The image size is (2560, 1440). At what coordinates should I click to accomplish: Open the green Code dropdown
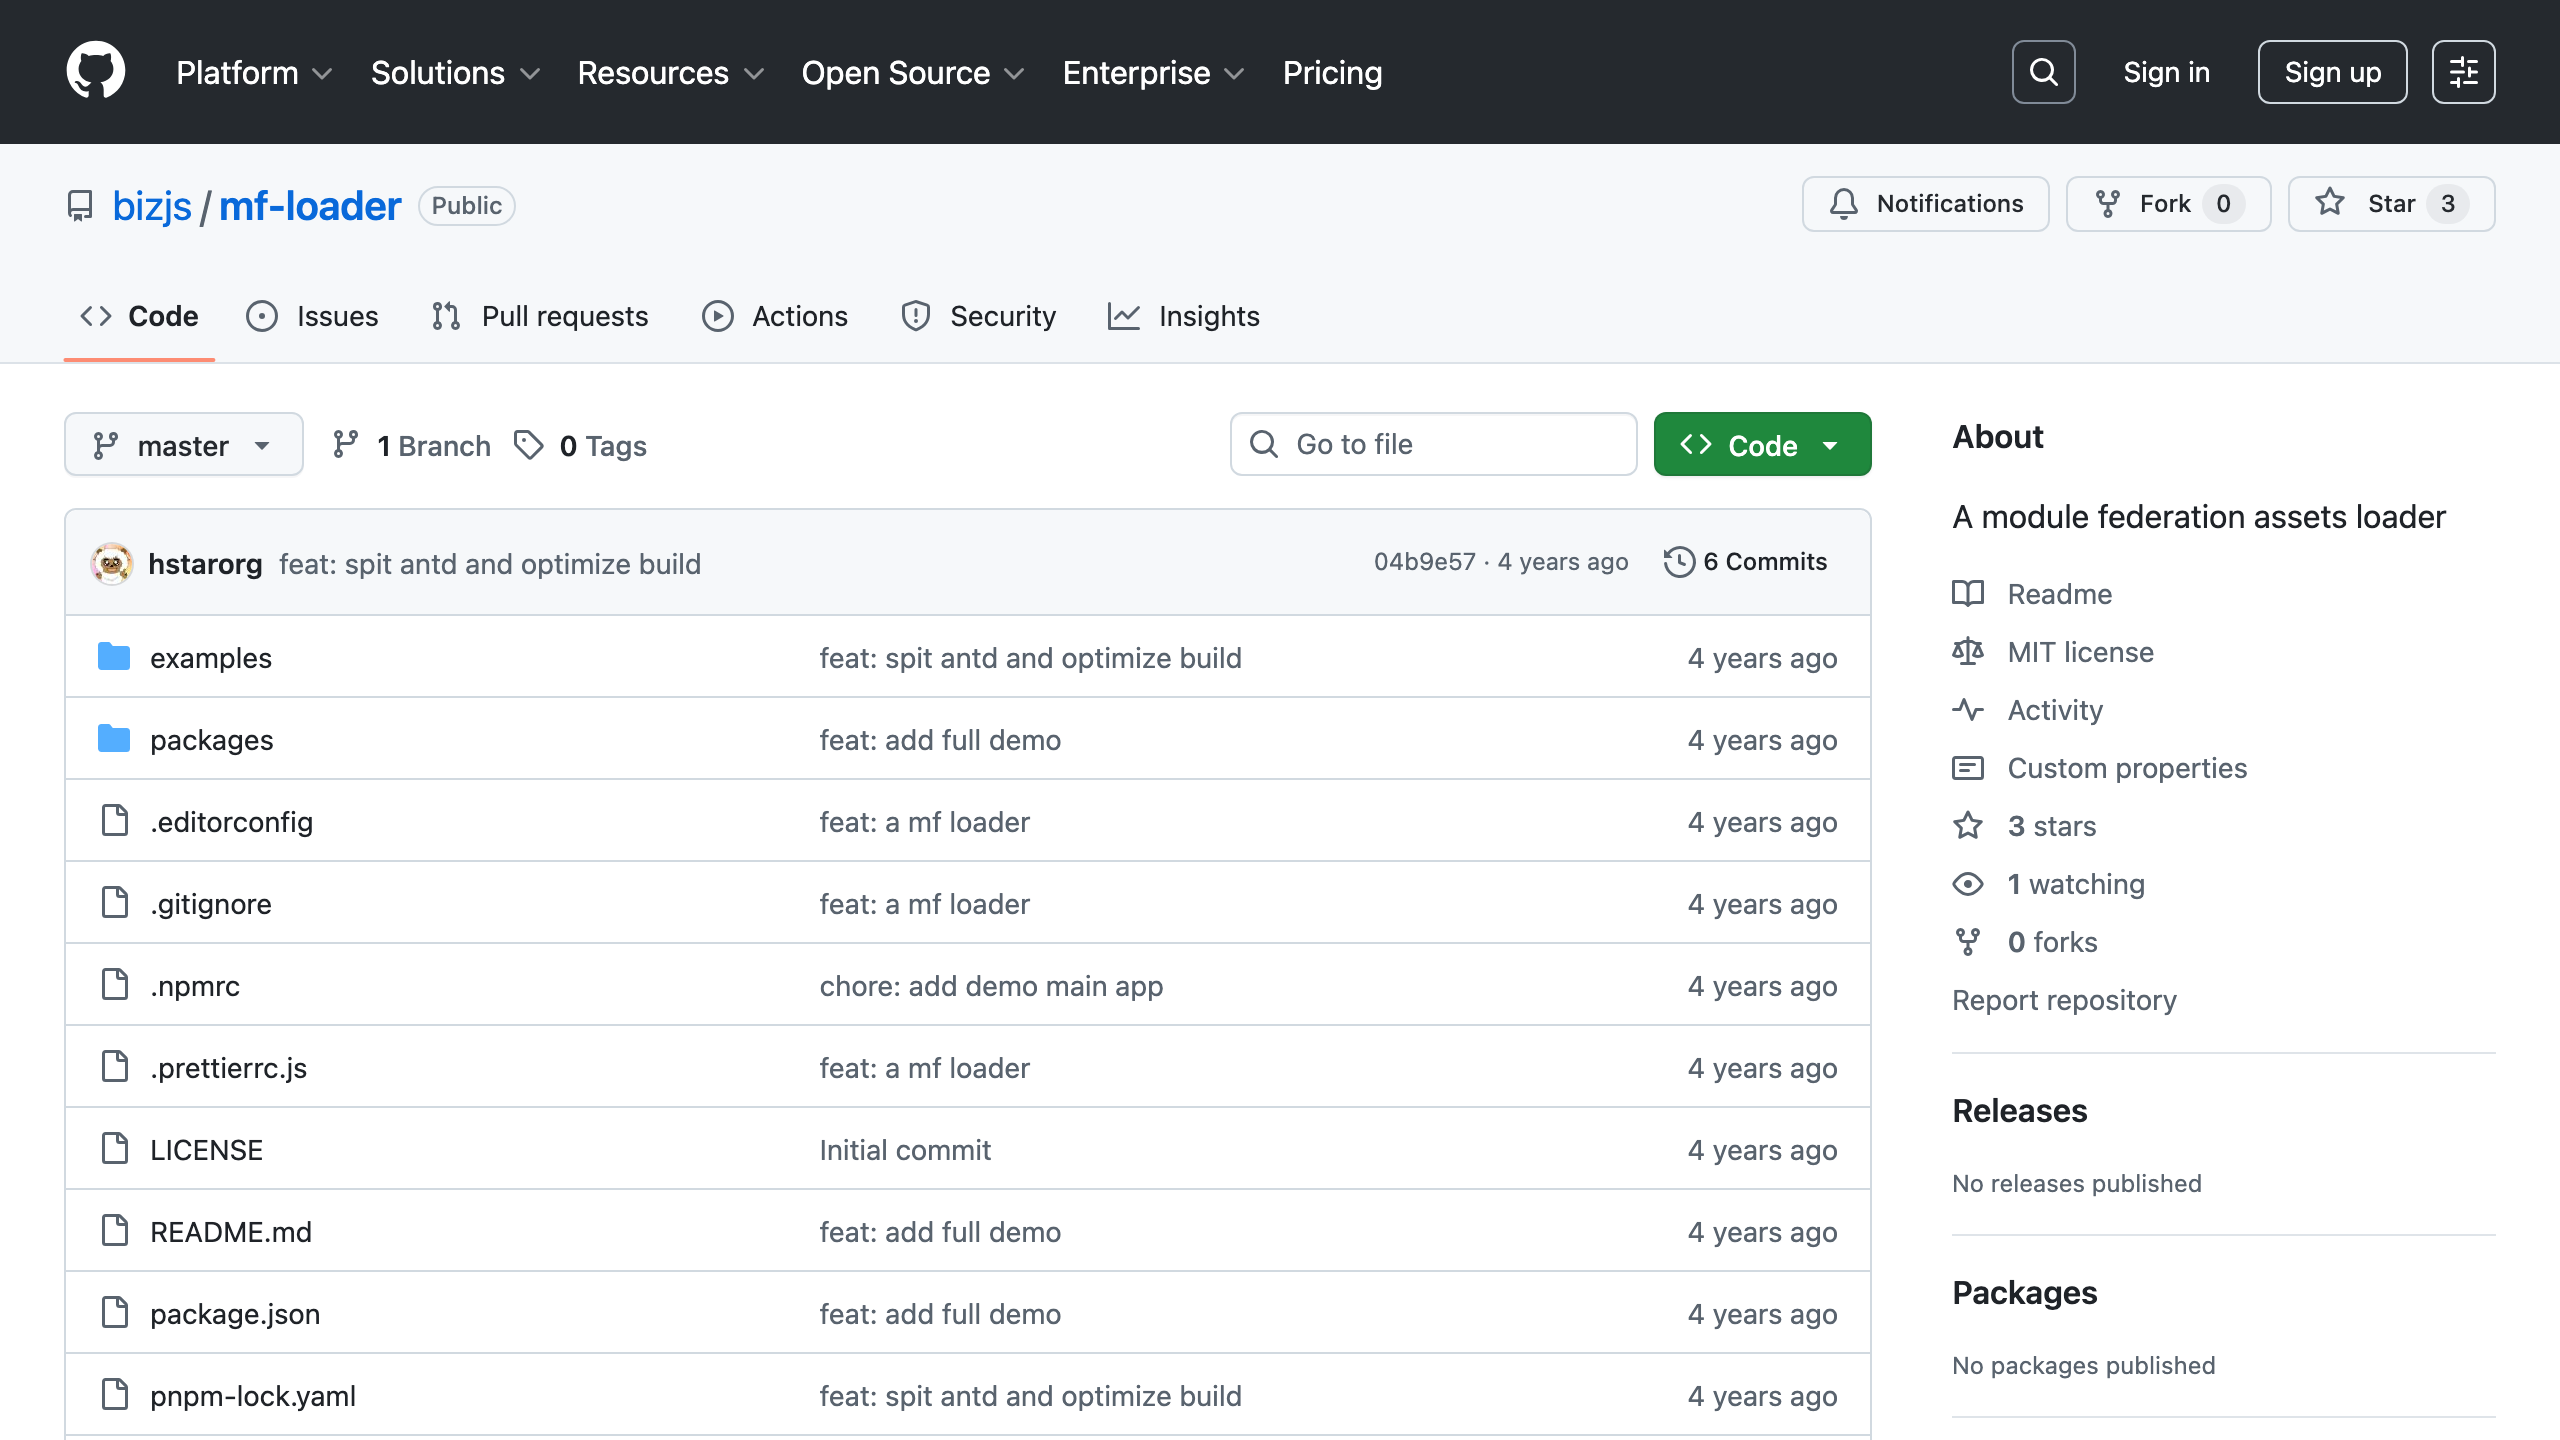click(x=1762, y=446)
